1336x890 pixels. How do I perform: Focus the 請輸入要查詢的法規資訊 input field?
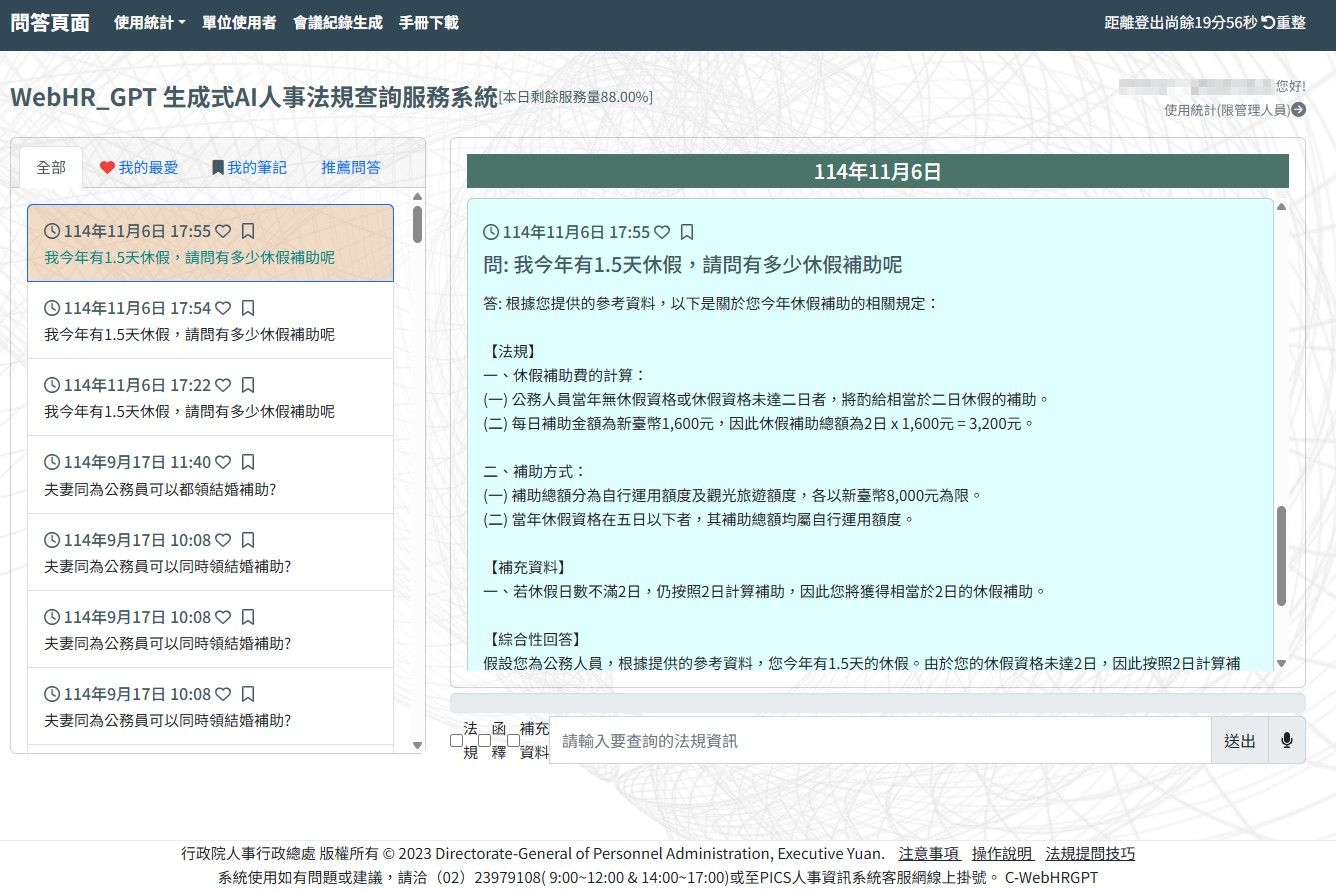[x=880, y=741]
